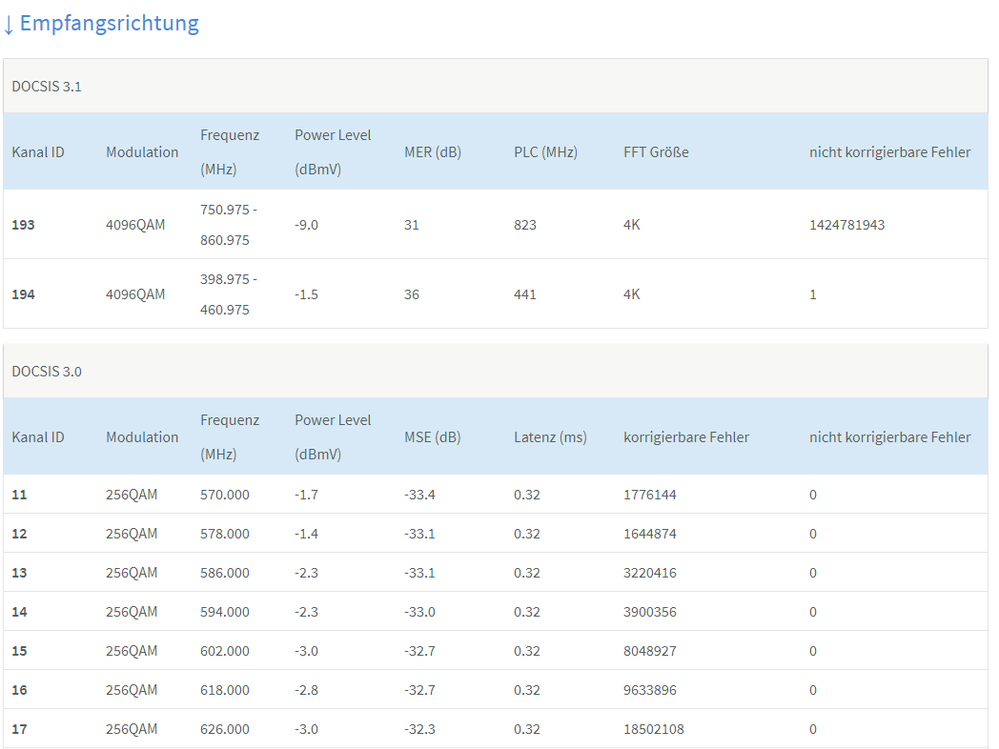Click the -33.4 MSE value
Screen dimensions: 999x749
pos(419,494)
